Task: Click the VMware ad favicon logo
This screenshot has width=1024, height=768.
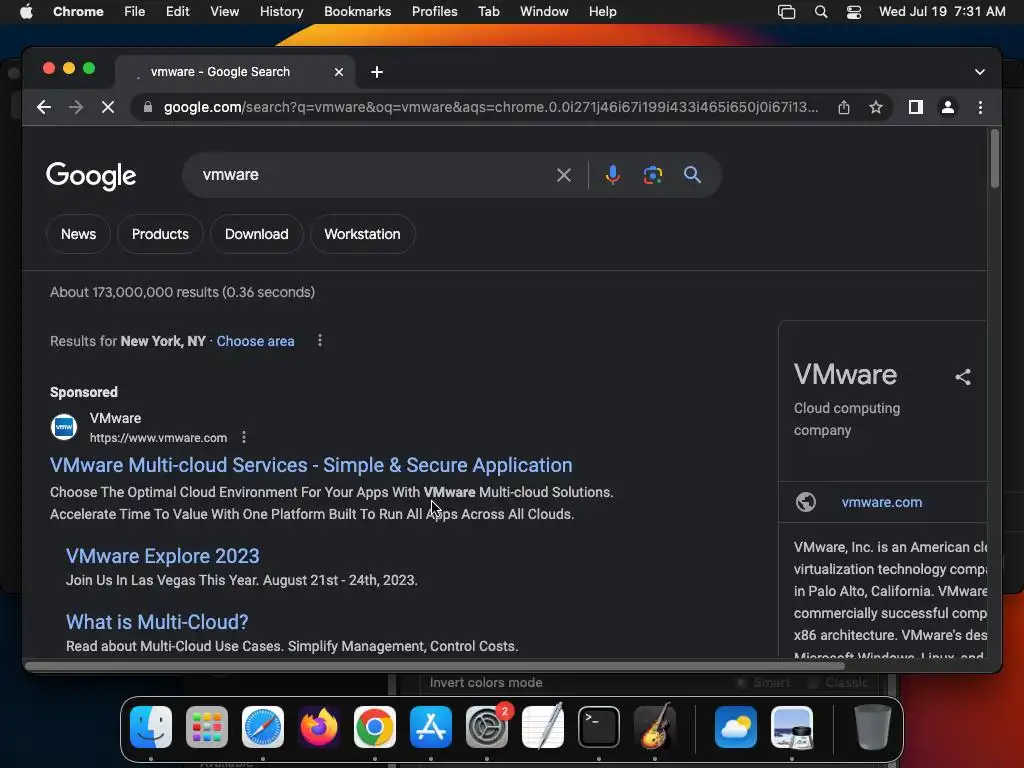Action: coord(64,427)
